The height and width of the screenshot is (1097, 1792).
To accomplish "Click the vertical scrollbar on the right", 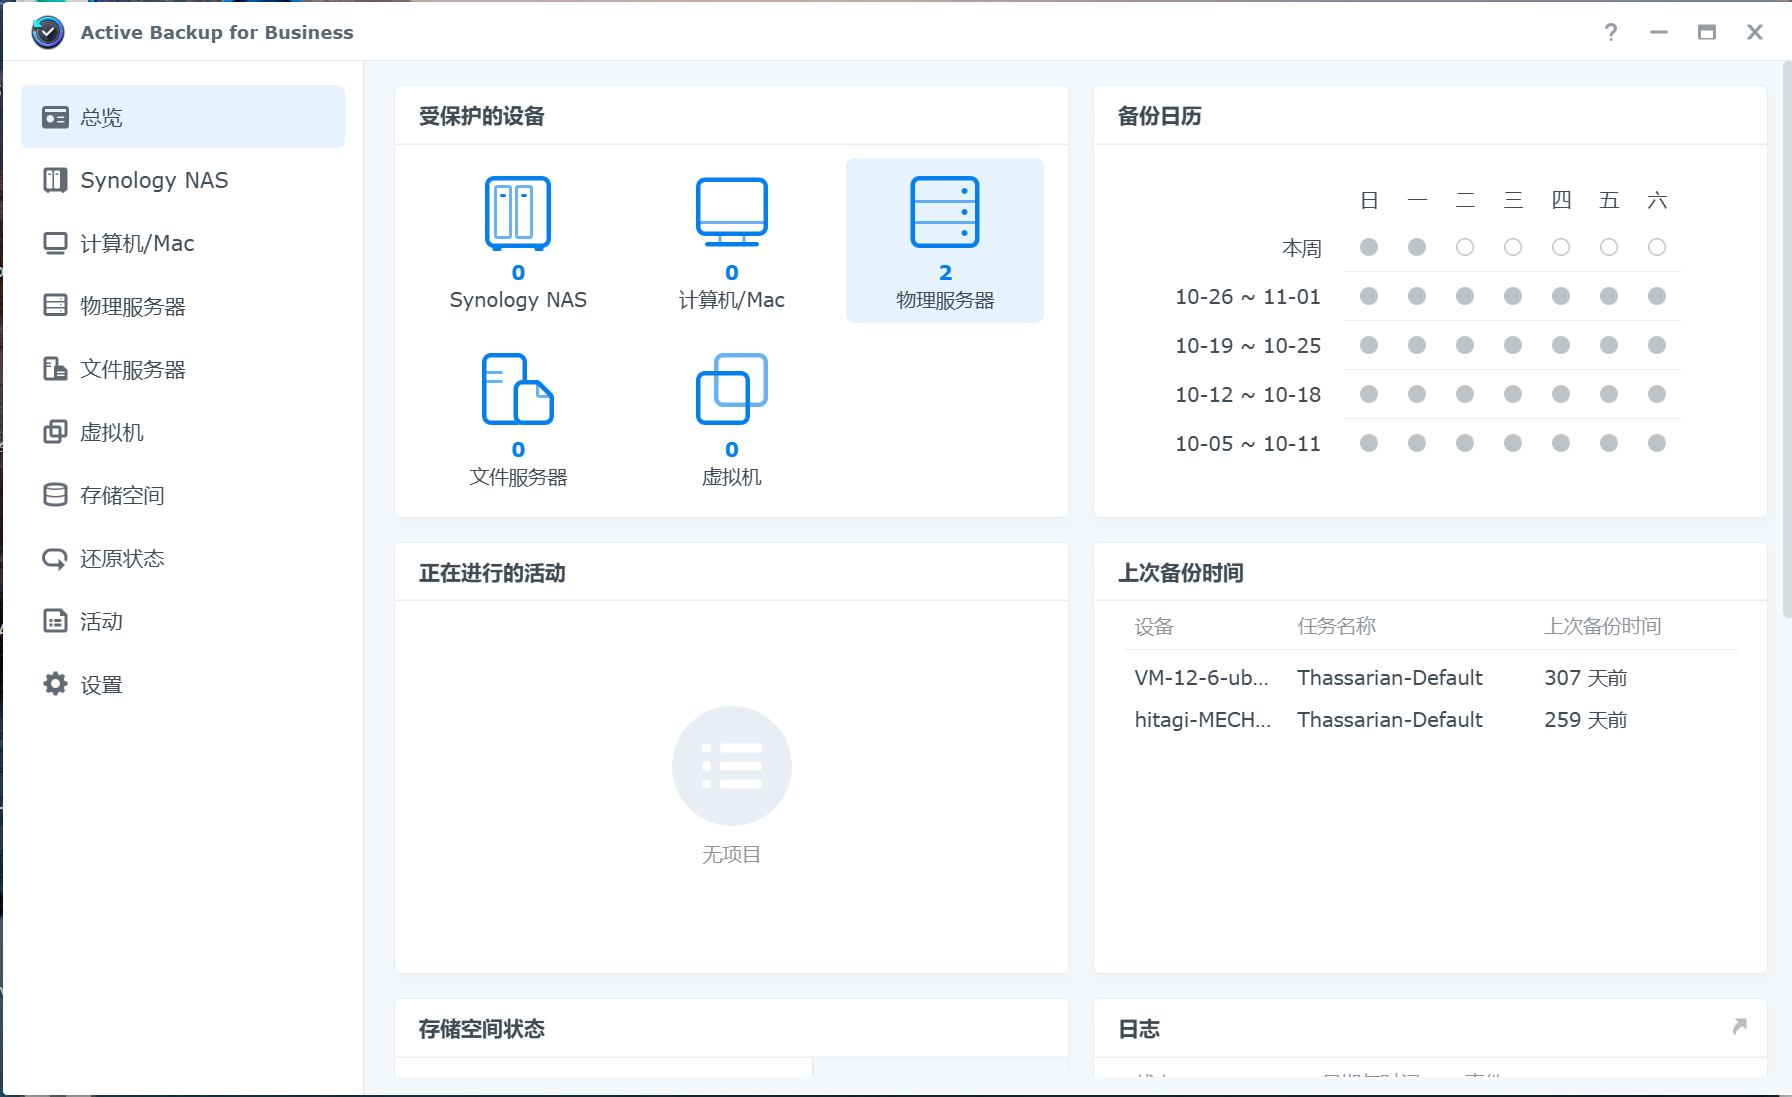I will pos(1786,340).
